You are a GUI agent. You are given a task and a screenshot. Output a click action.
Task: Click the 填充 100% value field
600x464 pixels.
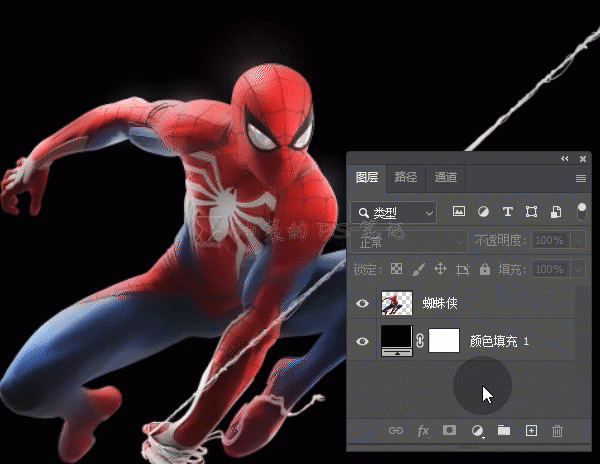tap(551, 269)
